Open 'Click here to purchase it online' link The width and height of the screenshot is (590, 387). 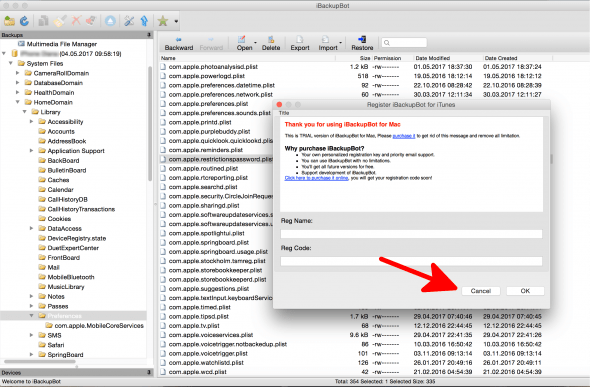(316, 178)
